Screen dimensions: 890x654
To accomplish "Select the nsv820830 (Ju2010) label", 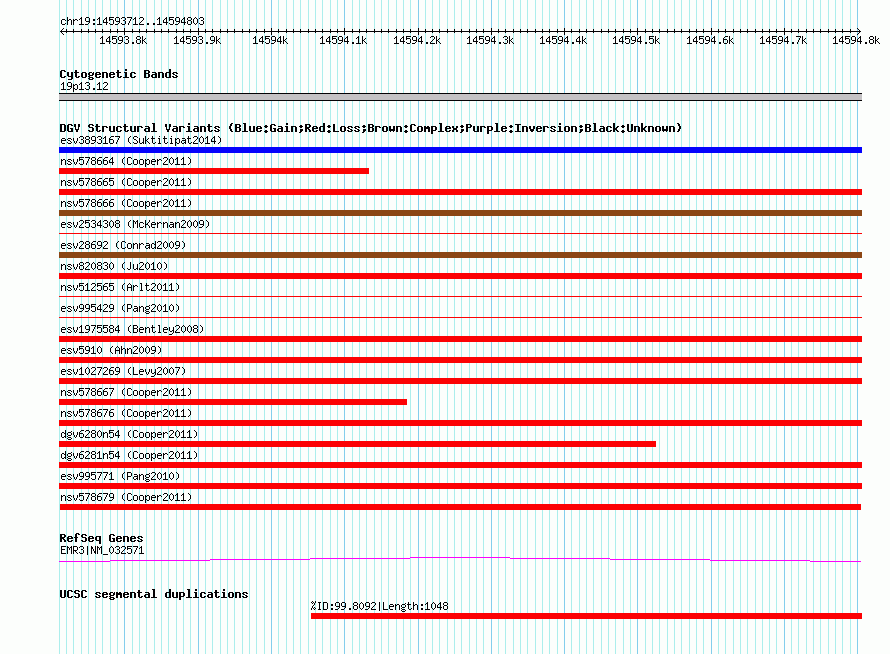I will [x=114, y=266].
